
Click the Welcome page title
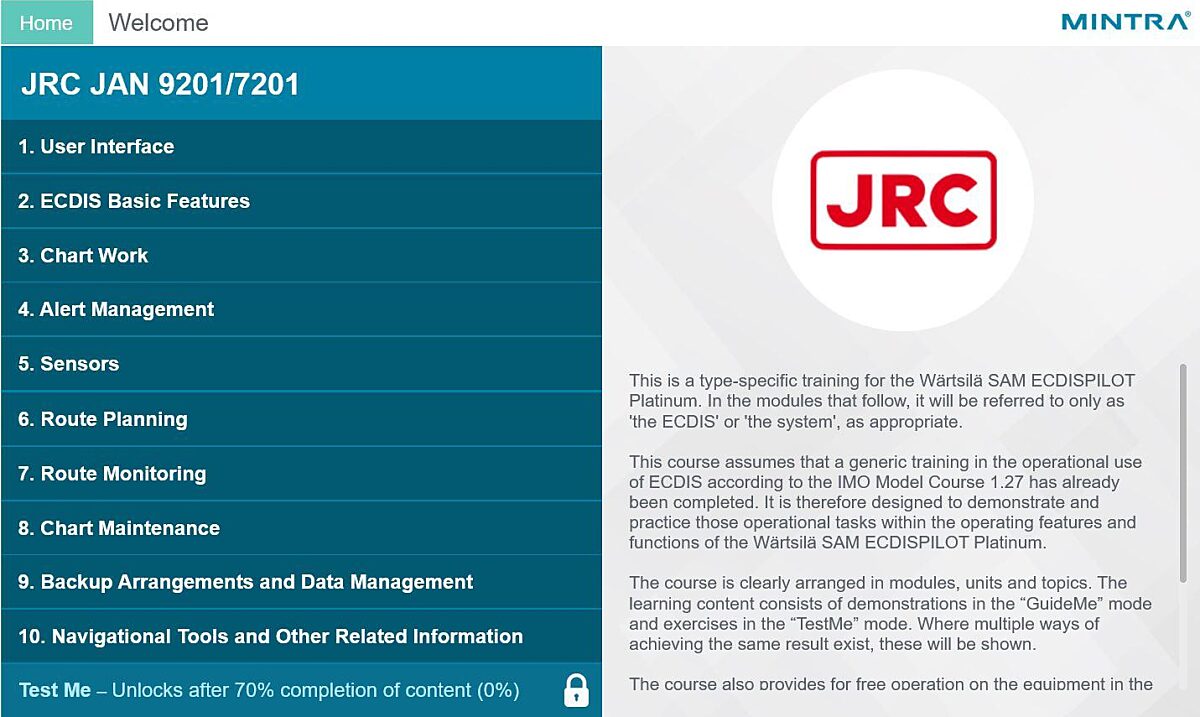158,23
